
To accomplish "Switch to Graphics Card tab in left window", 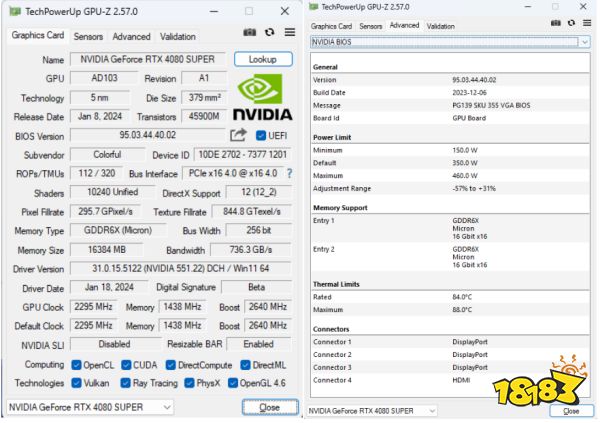I will click(38, 35).
